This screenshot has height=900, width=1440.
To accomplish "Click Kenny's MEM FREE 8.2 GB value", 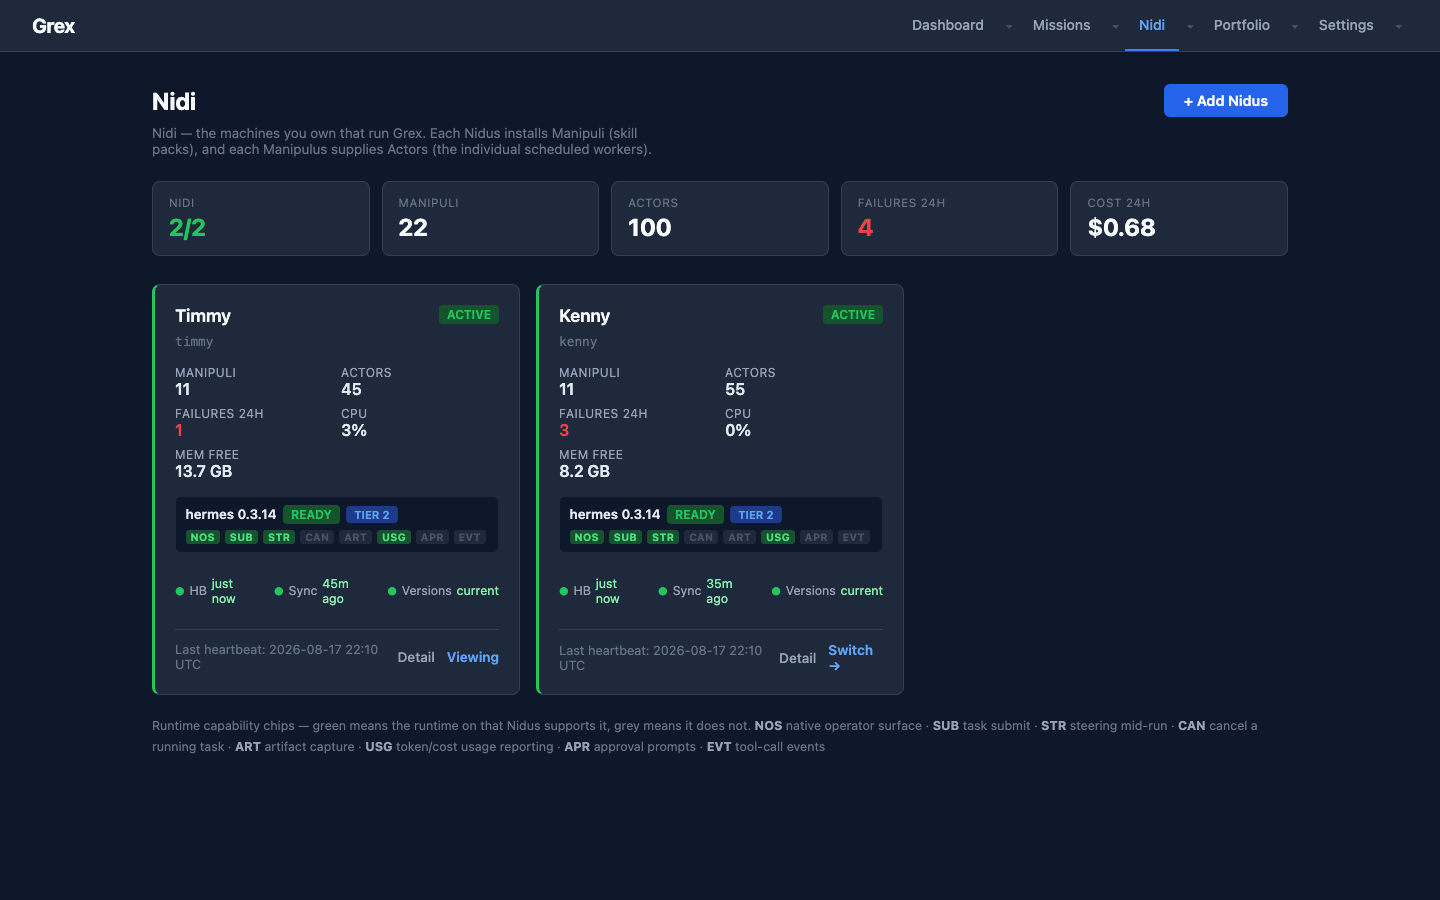I will [x=585, y=471].
